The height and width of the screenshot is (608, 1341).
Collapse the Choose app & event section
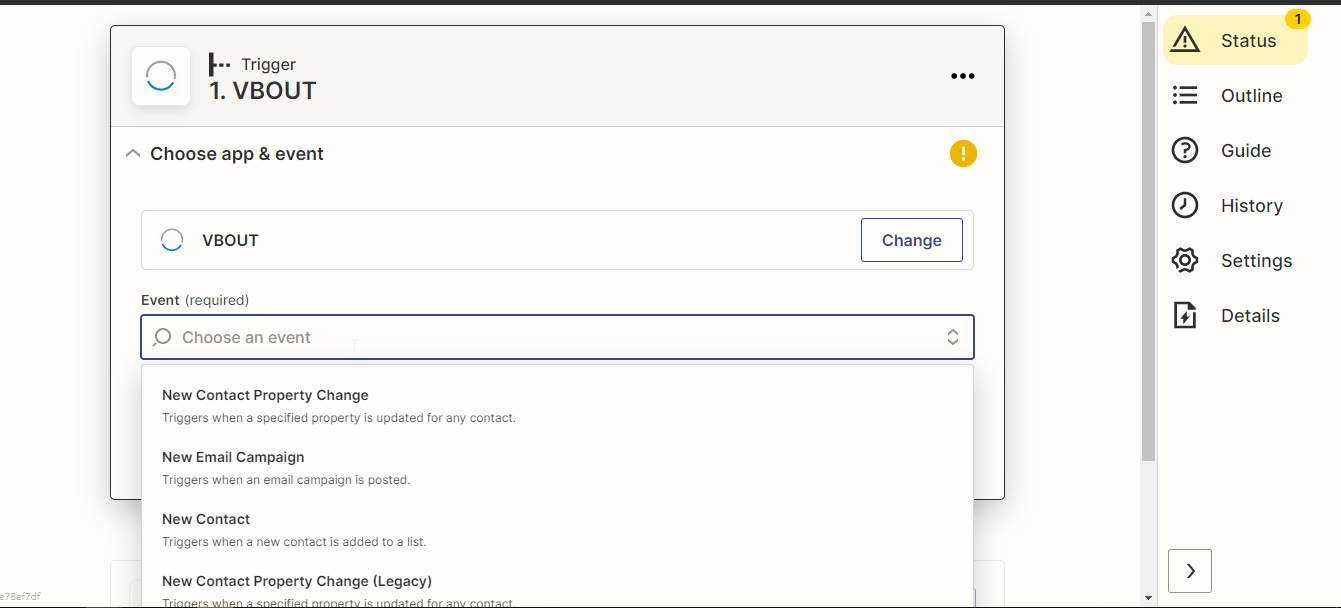[132, 154]
